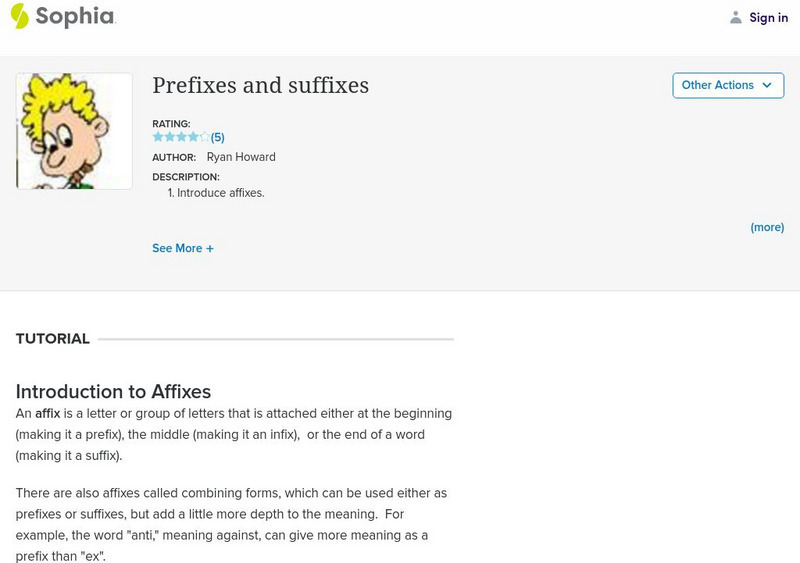Image resolution: width=800 pixels, height=563 pixels.
Task: Click the Introduction to Affixes heading
Action: [113, 391]
